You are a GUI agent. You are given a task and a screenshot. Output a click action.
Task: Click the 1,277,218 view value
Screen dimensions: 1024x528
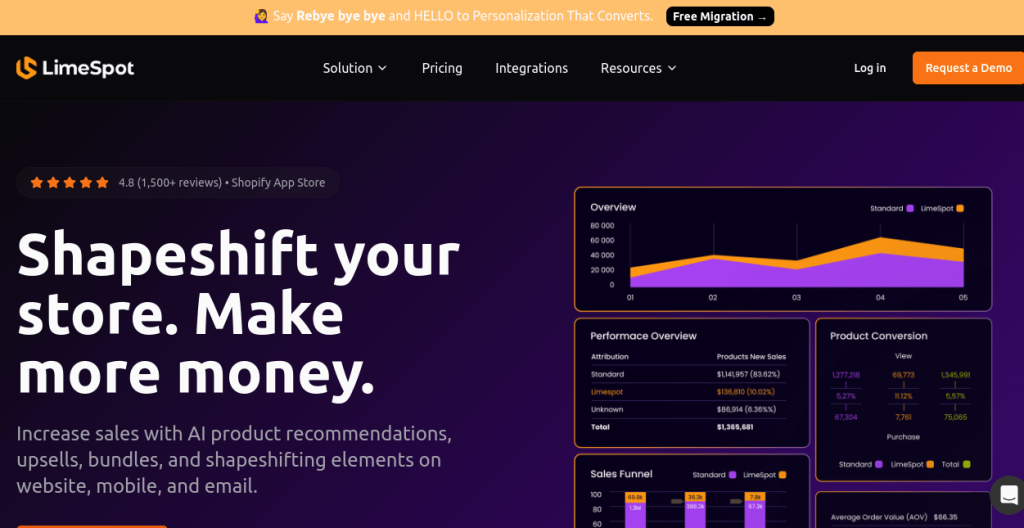pyautogui.click(x=846, y=375)
